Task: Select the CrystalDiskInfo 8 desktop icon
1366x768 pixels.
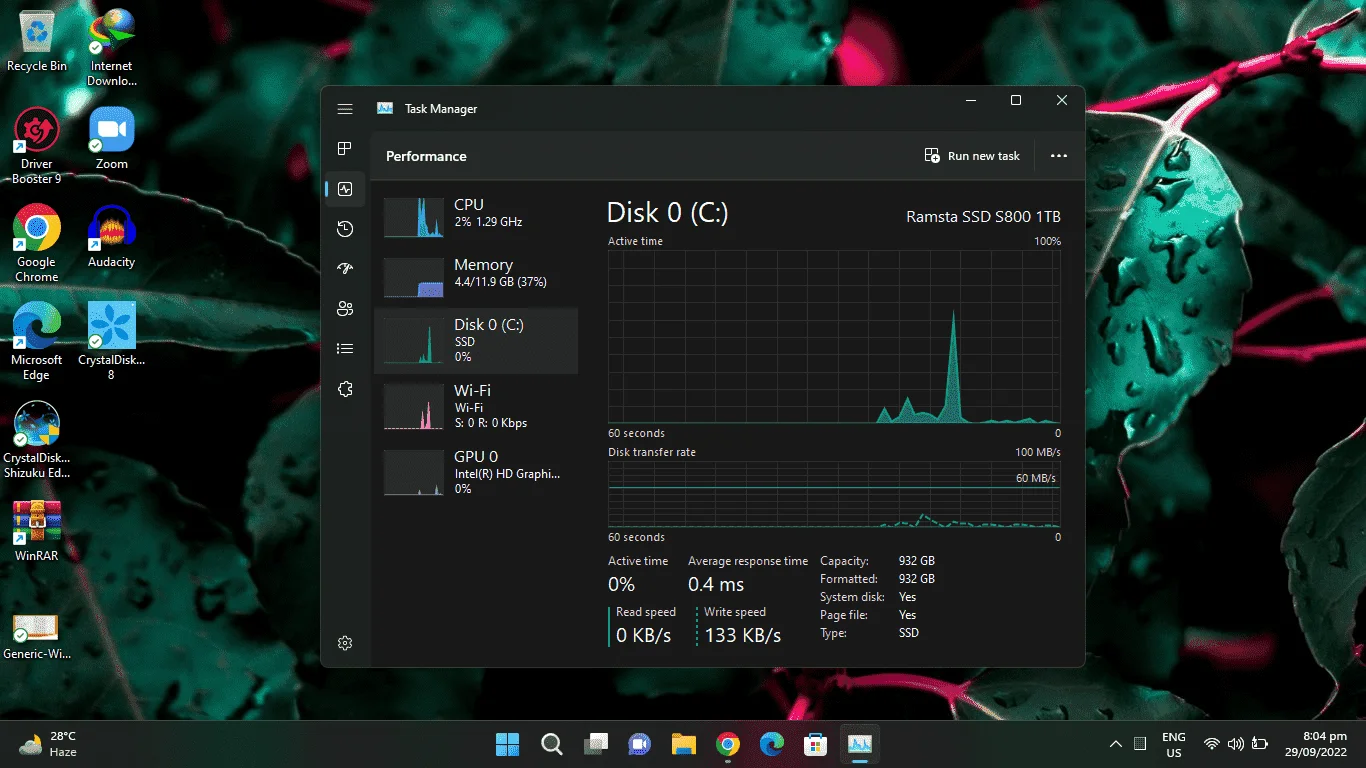Action: (x=112, y=342)
